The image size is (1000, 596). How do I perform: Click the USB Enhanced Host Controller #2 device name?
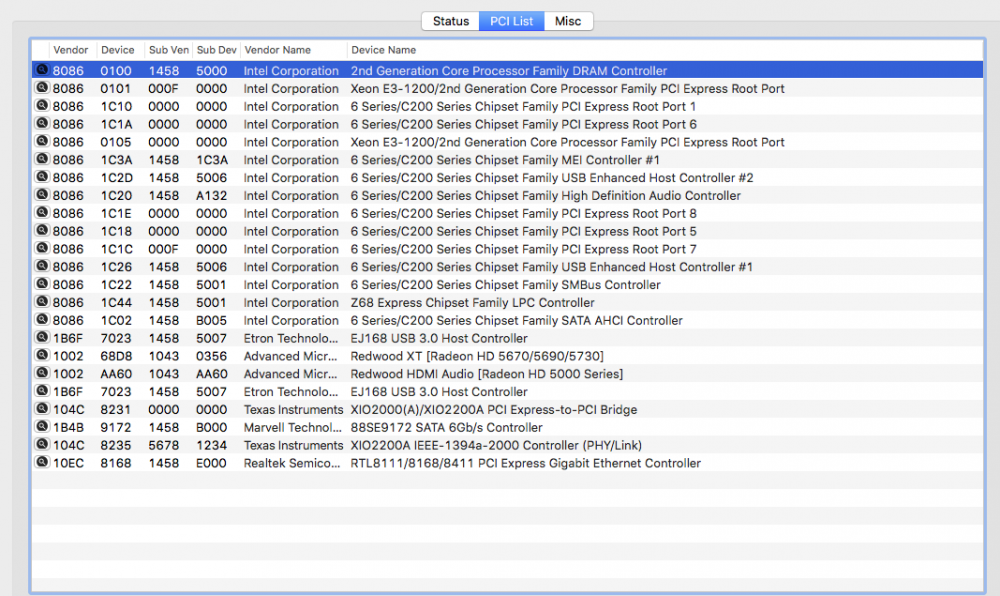[552, 178]
